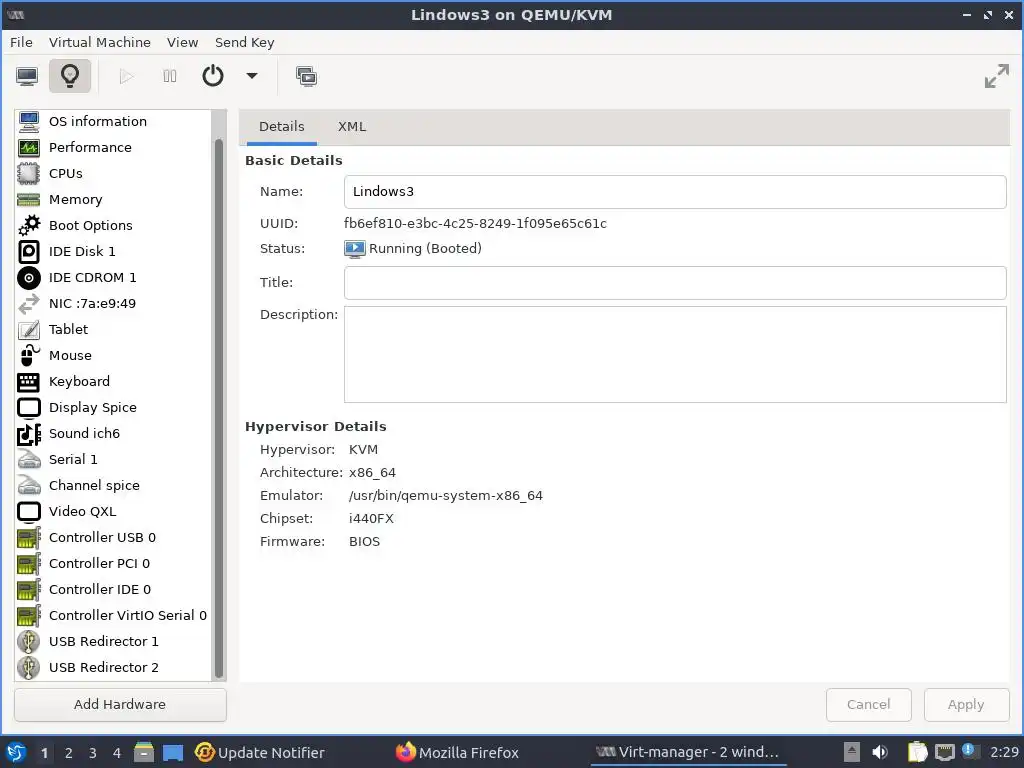1024x768 pixels.
Task: Click the Add Hardware button
Action: pyautogui.click(x=120, y=705)
